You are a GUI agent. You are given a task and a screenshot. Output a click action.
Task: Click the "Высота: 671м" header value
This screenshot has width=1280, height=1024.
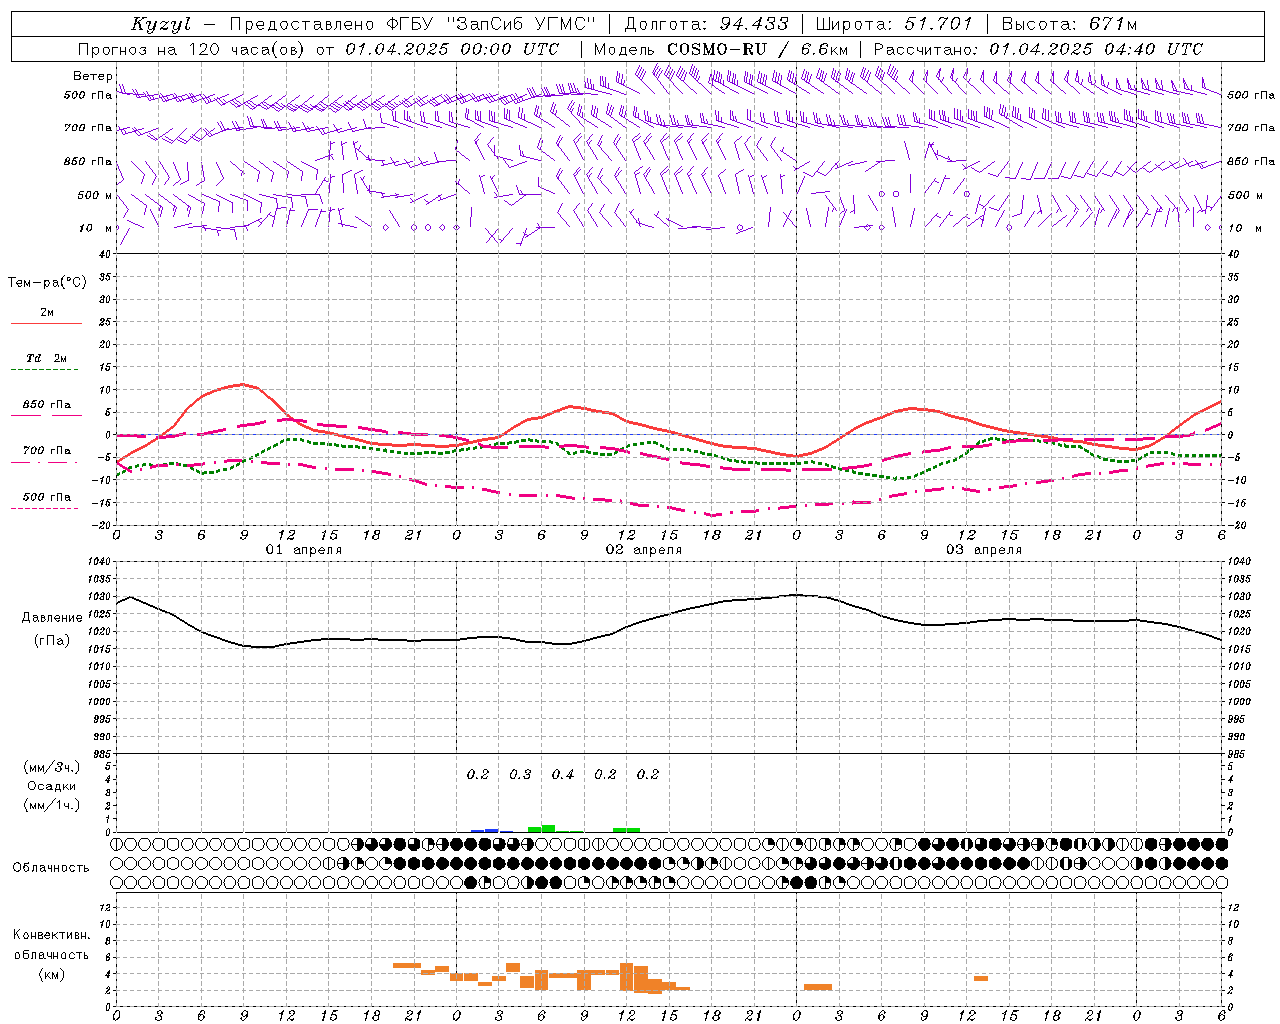(1069, 24)
